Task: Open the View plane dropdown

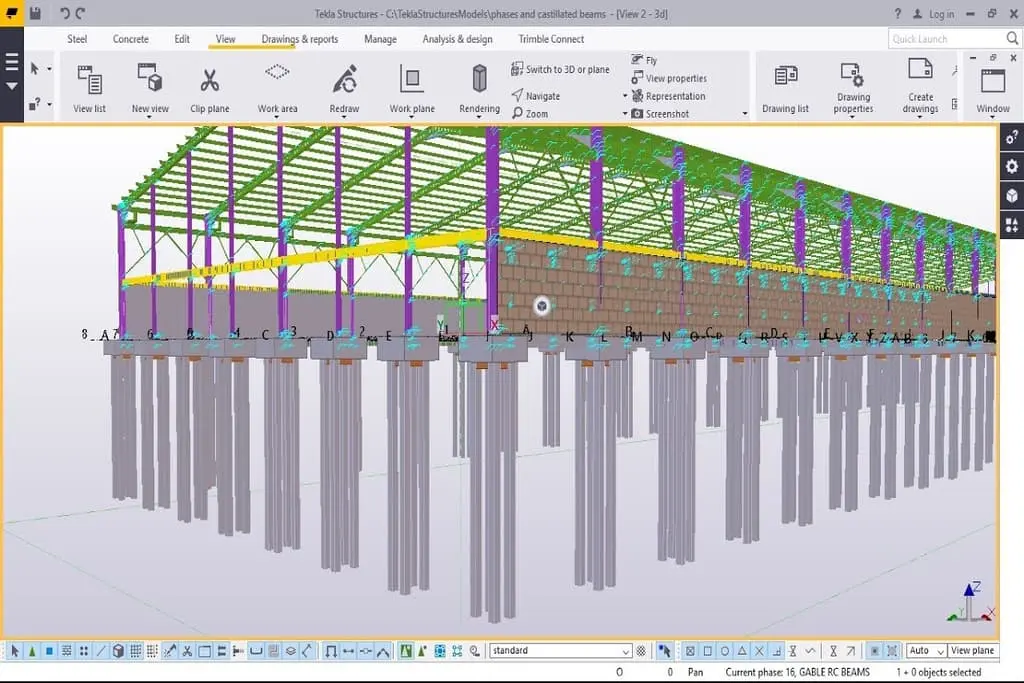Action: 973,650
